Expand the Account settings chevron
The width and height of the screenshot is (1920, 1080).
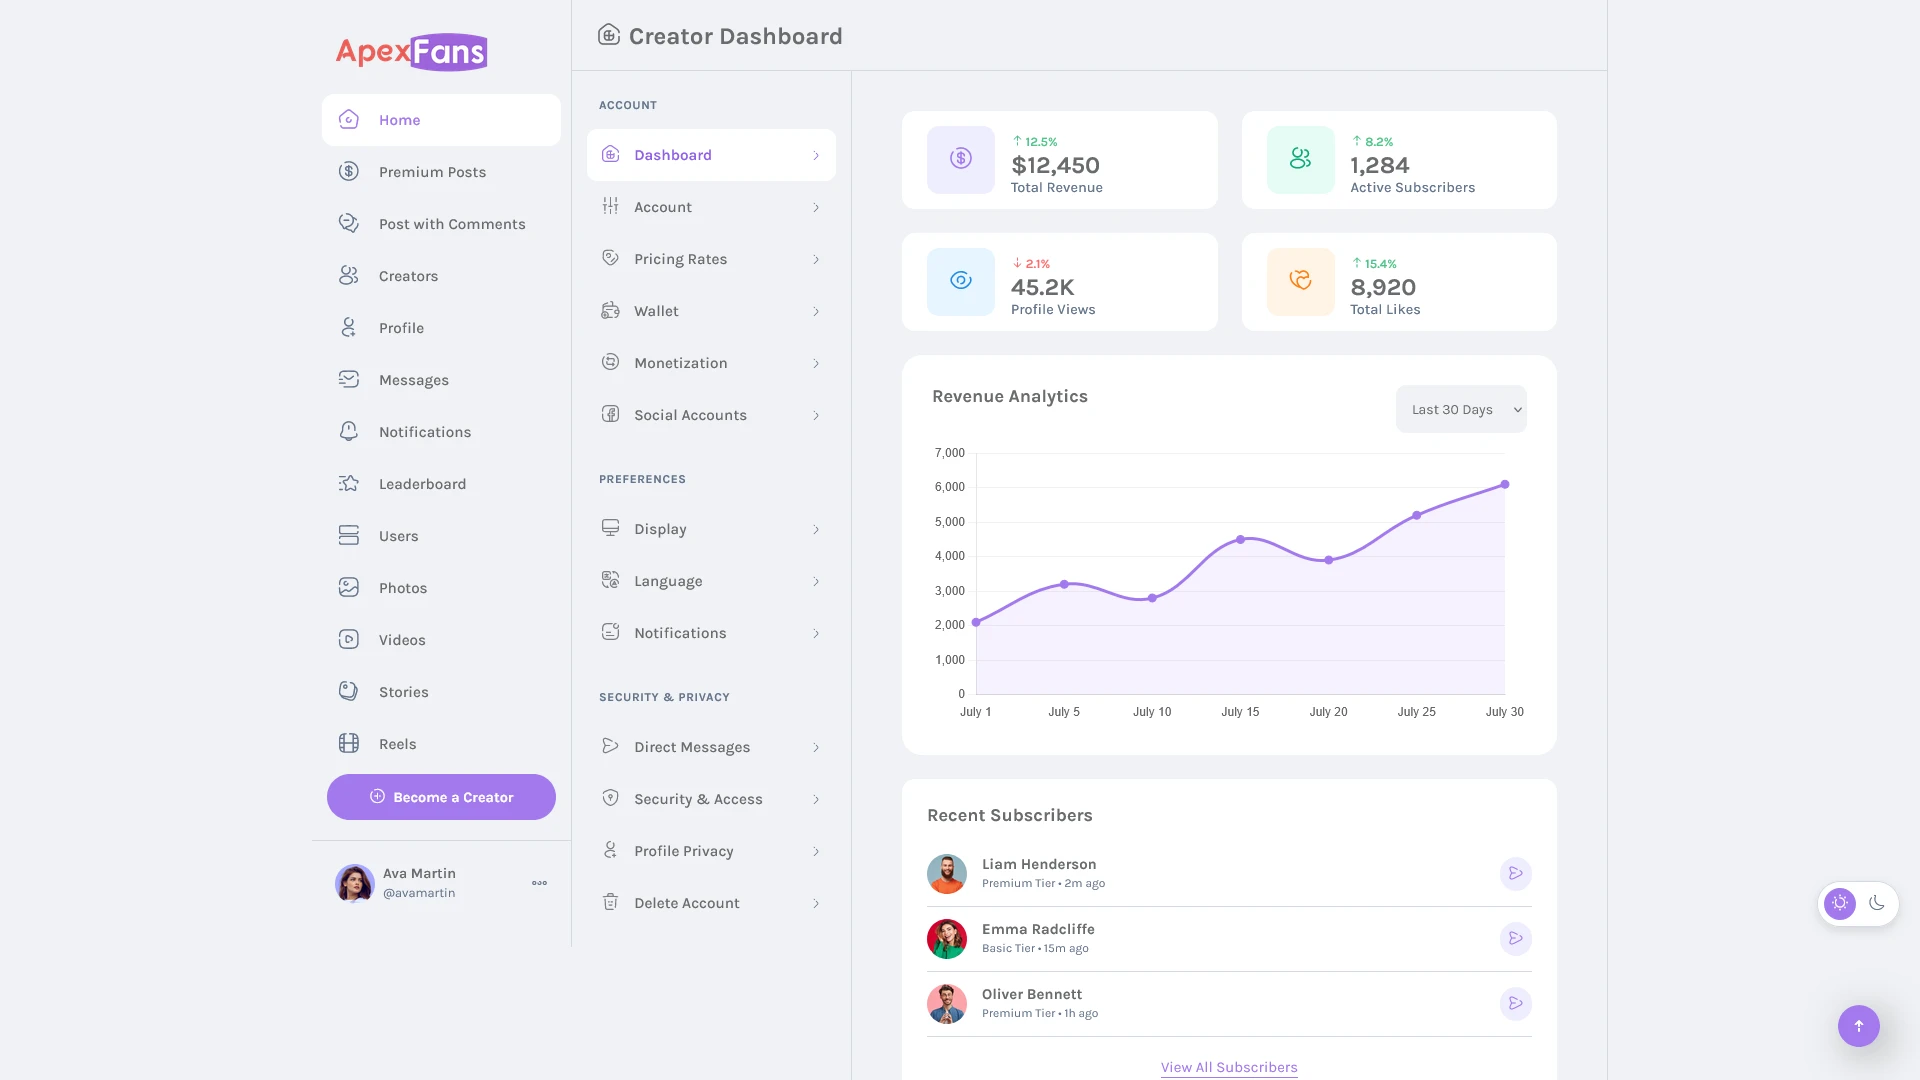(x=816, y=208)
